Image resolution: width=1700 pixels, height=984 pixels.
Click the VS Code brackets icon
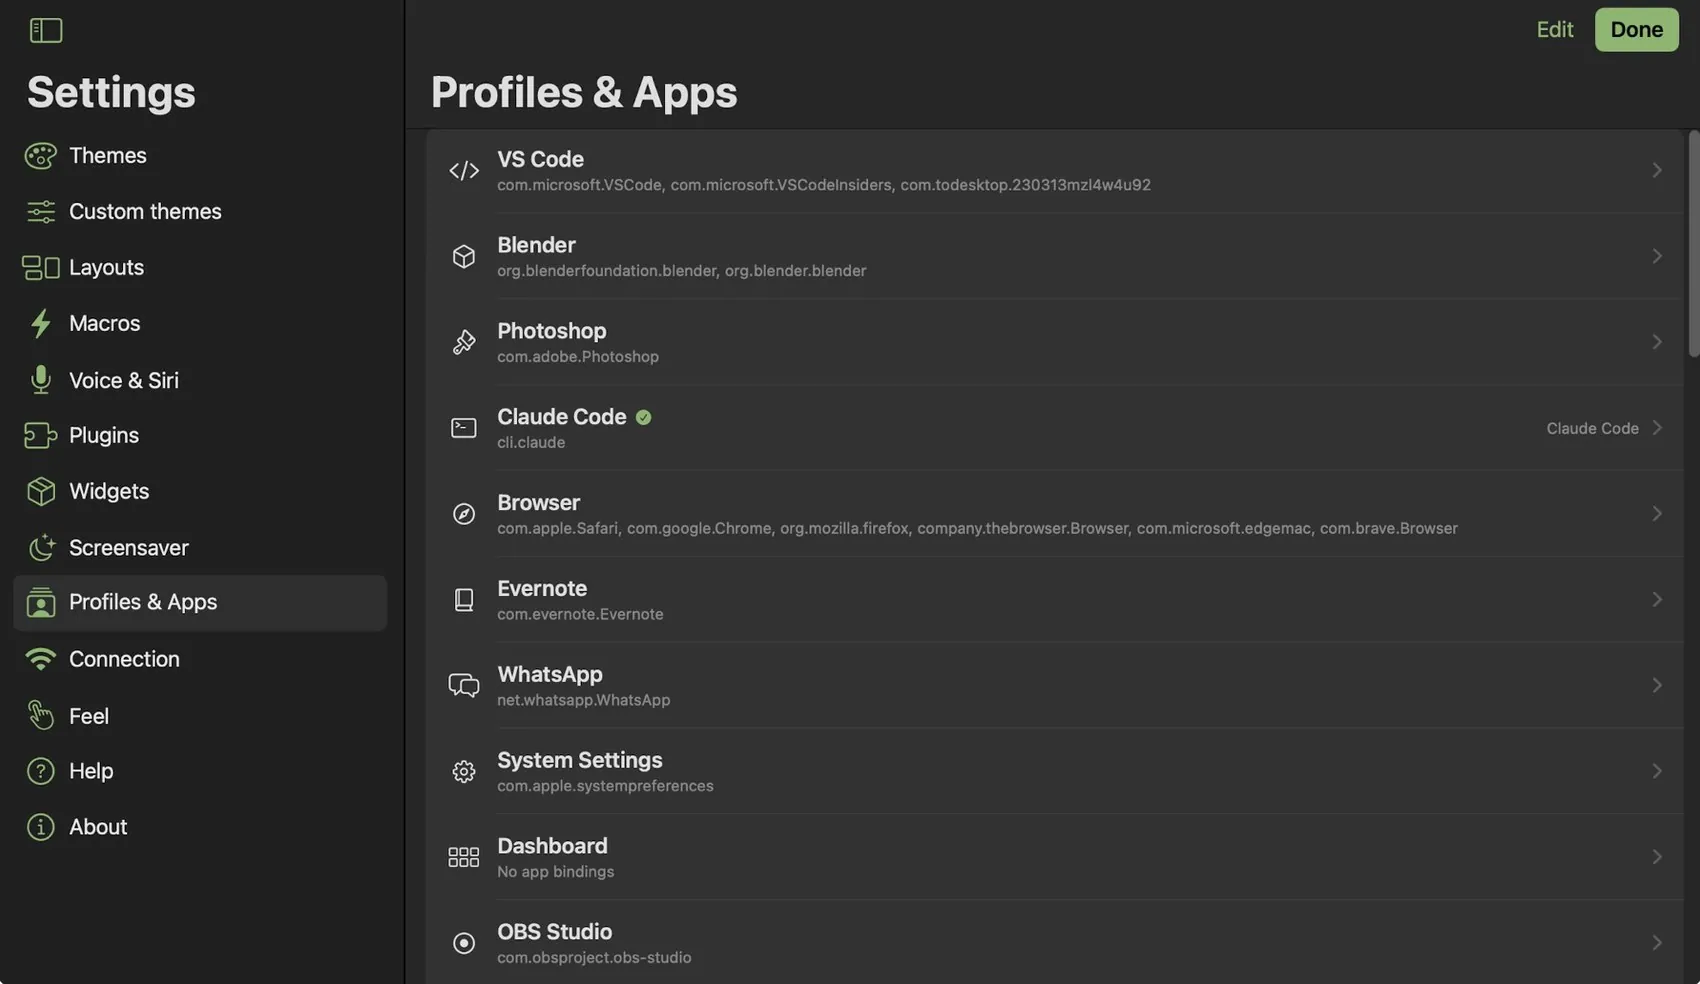click(x=463, y=171)
